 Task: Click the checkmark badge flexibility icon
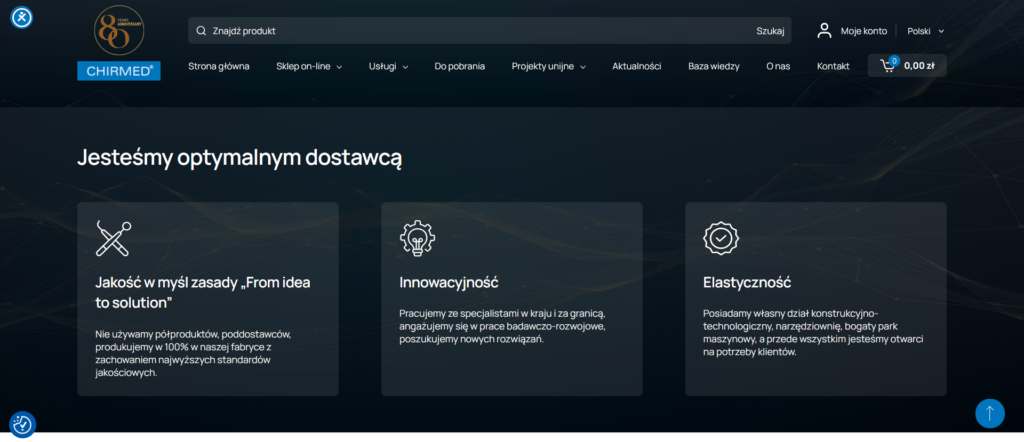(x=721, y=238)
